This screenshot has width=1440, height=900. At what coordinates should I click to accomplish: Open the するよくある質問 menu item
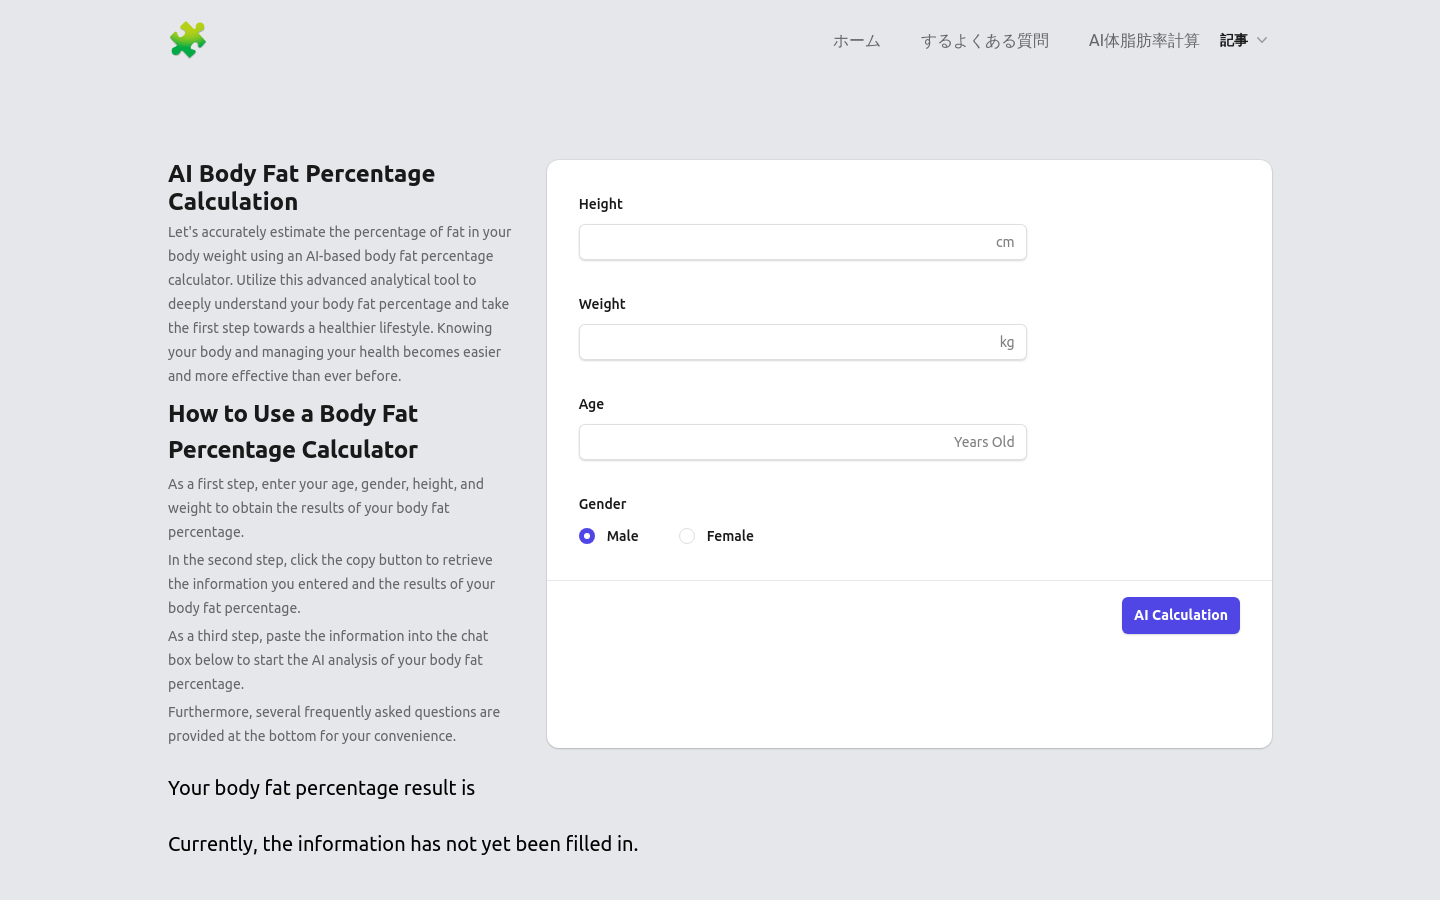[984, 41]
